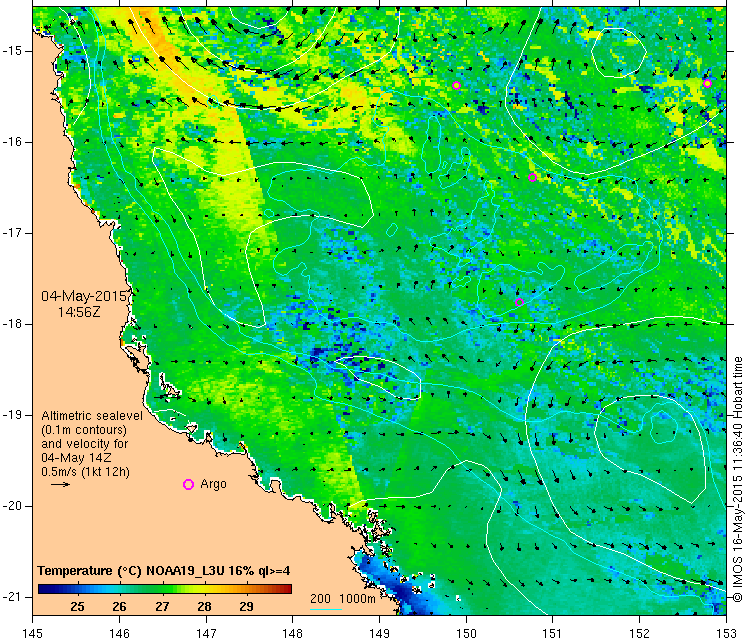
Task: Click the '-15' latitude axis label
Action: [11, 51]
